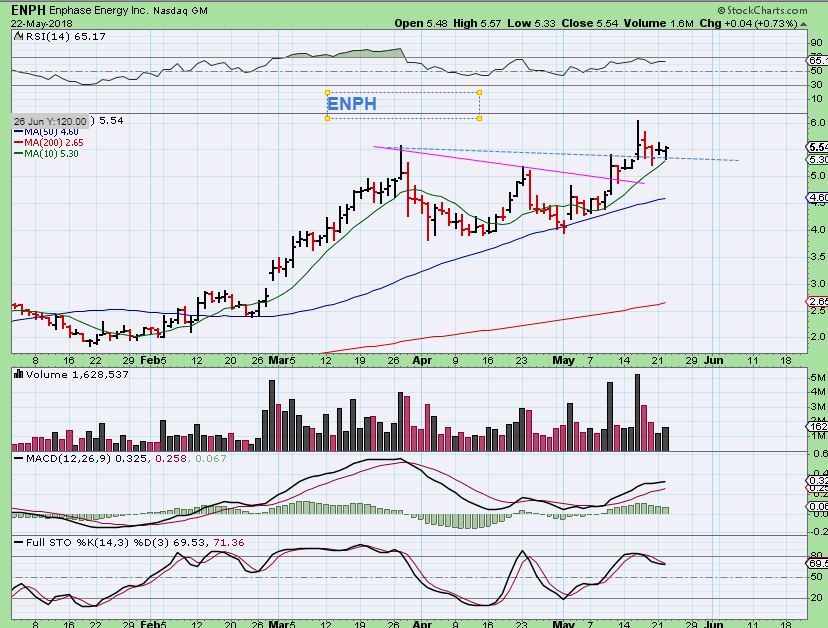The image size is (828, 628).
Task: Click the Volume 1,628,537 label
Action: (77, 374)
